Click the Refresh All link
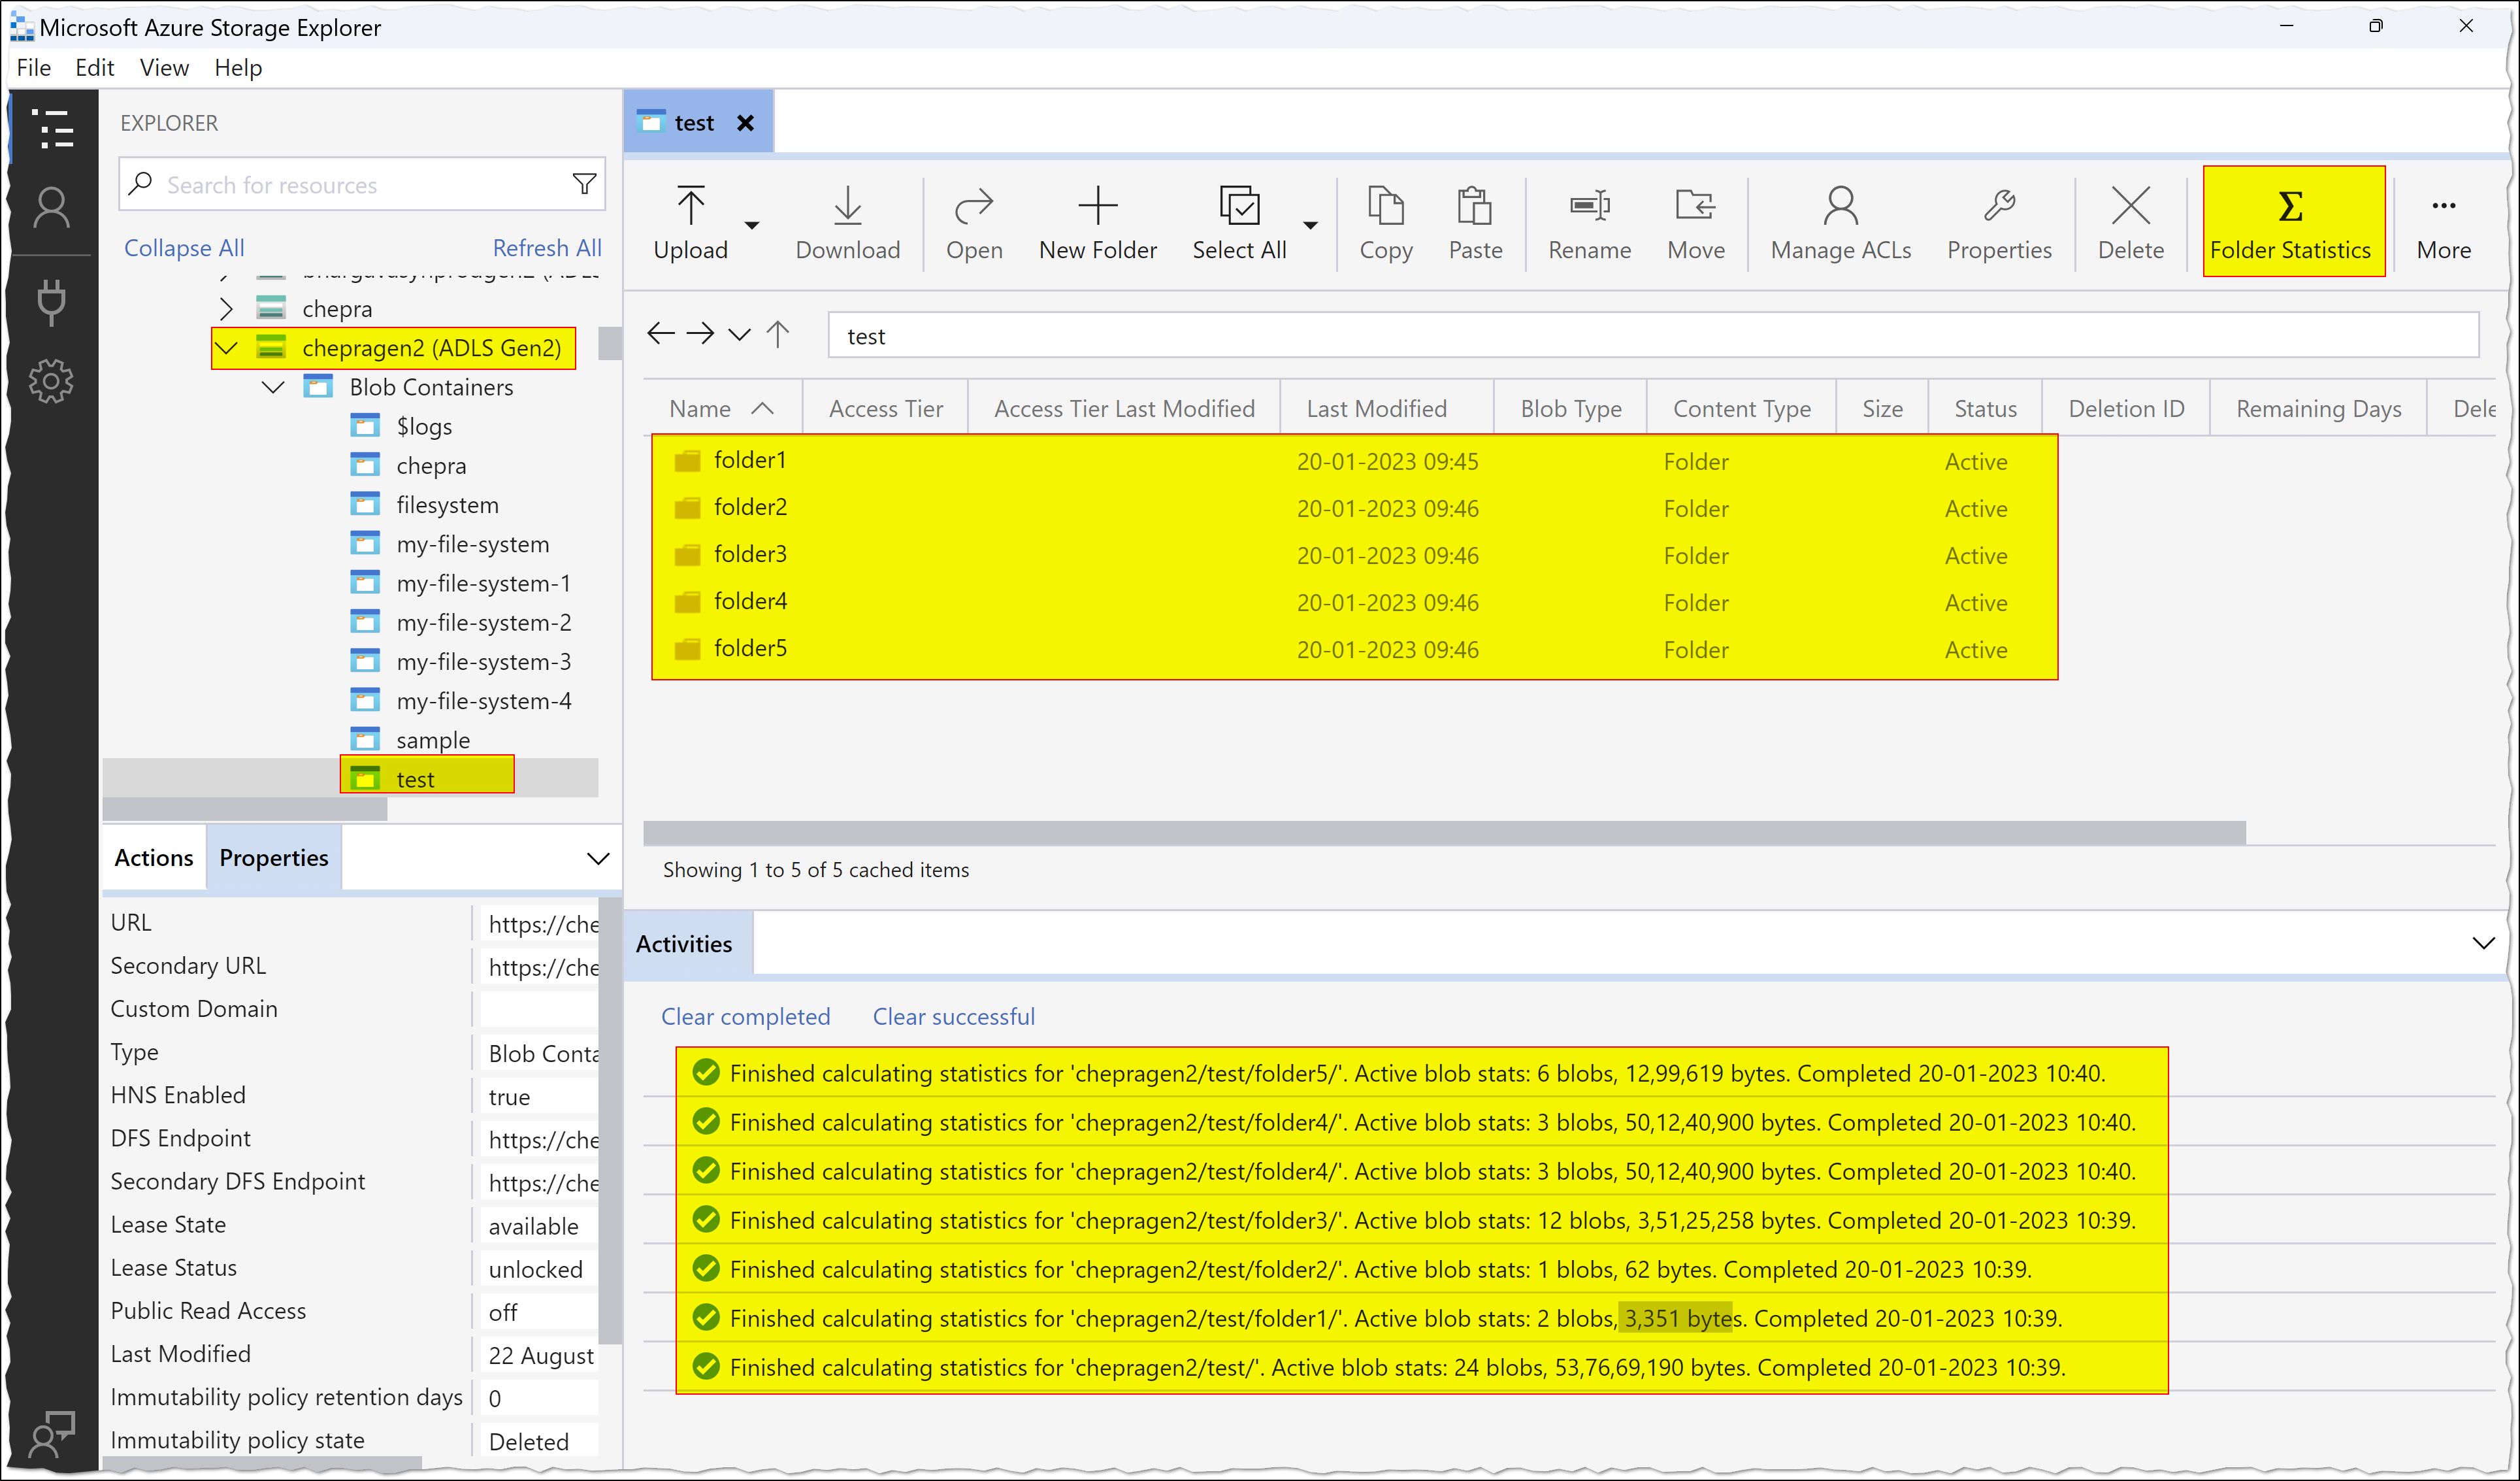 point(547,247)
